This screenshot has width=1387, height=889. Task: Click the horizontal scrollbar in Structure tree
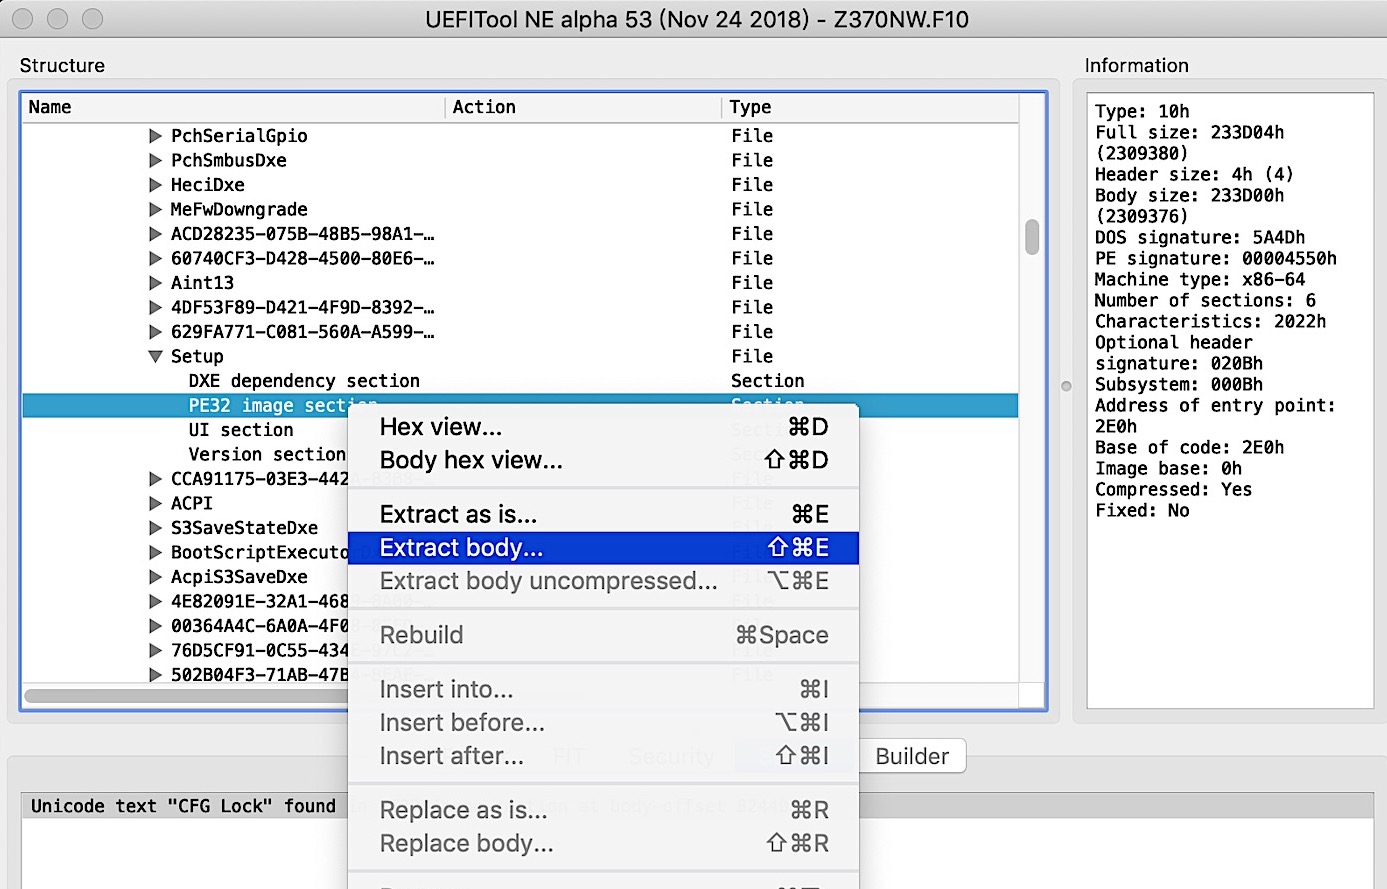click(x=186, y=695)
